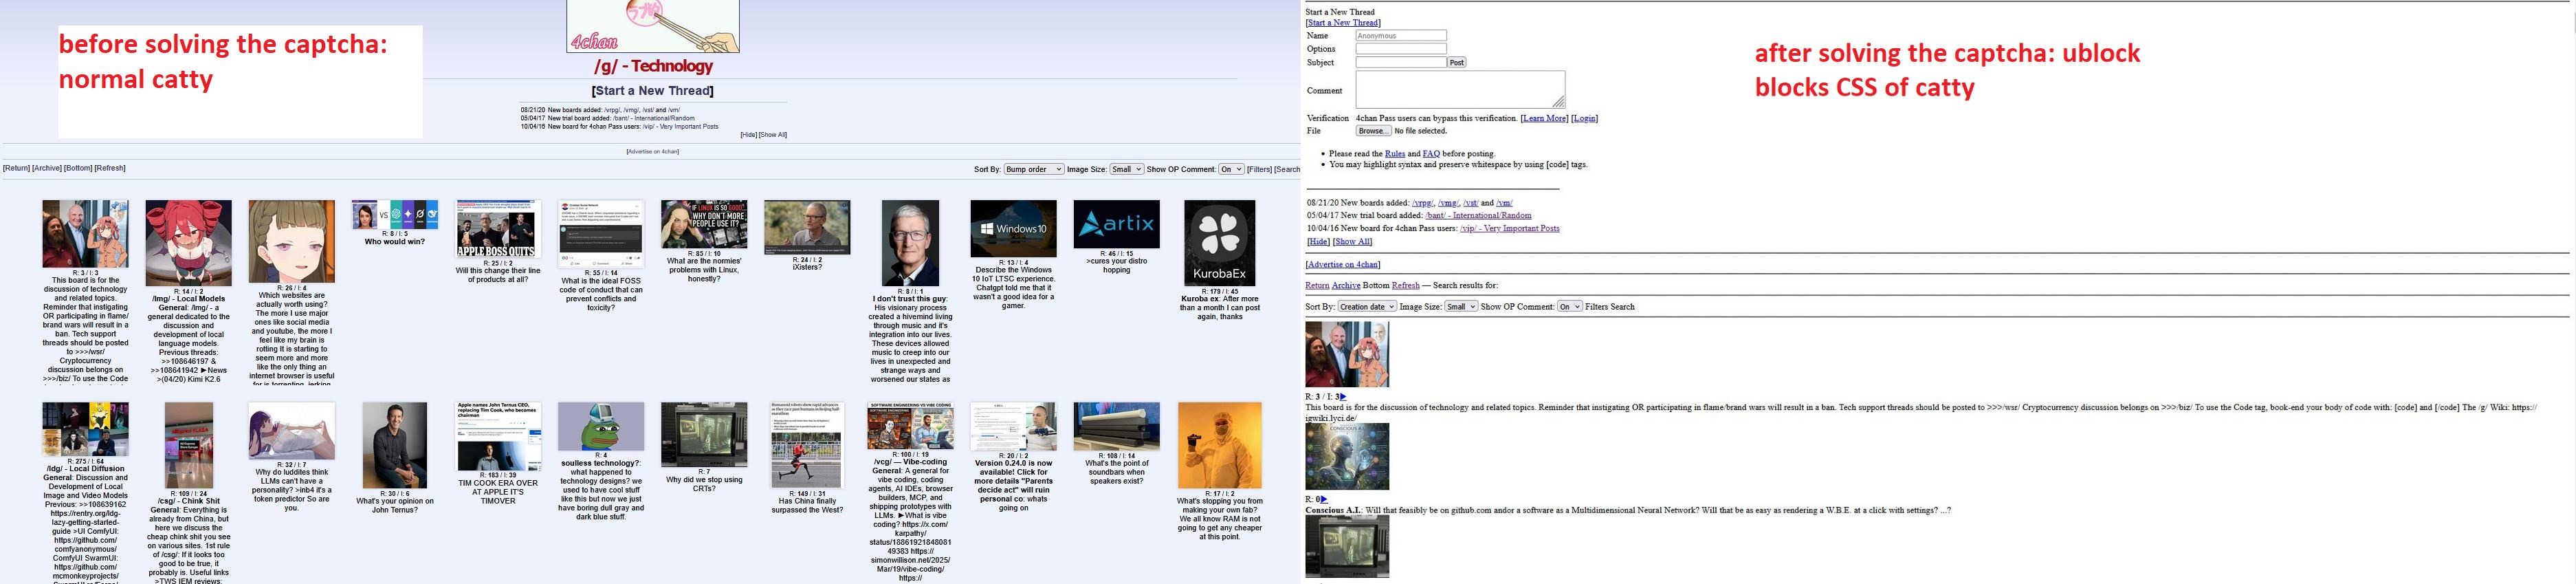Click the Refresh link on unstyled page
The height and width of the screenshot is (584, 2576).
[1405, 285]
